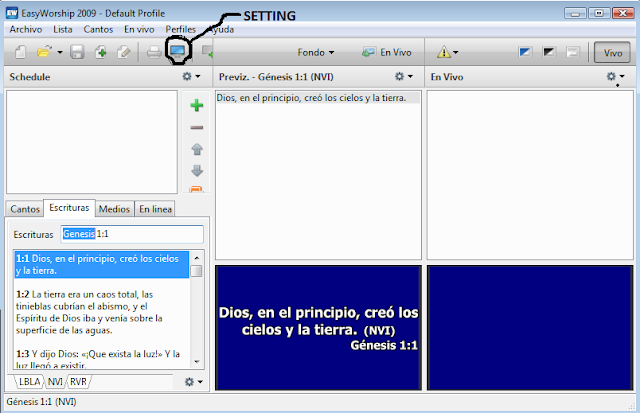Click the edit song pencil icon
This screenshot has height=413, width=640.
(124, 52)
